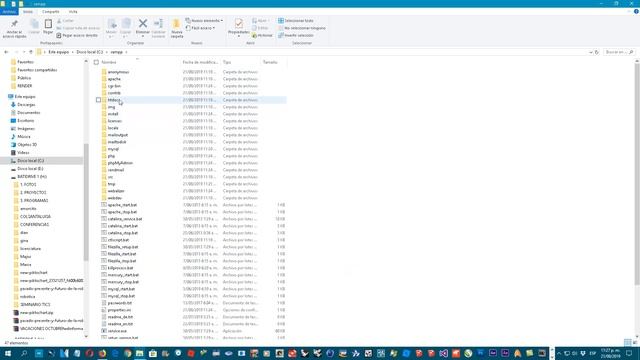Image resolution: width=640 pixels, height=360 pixels.
Task: Select Música in the navigation pane
Action: pos(24,137)
